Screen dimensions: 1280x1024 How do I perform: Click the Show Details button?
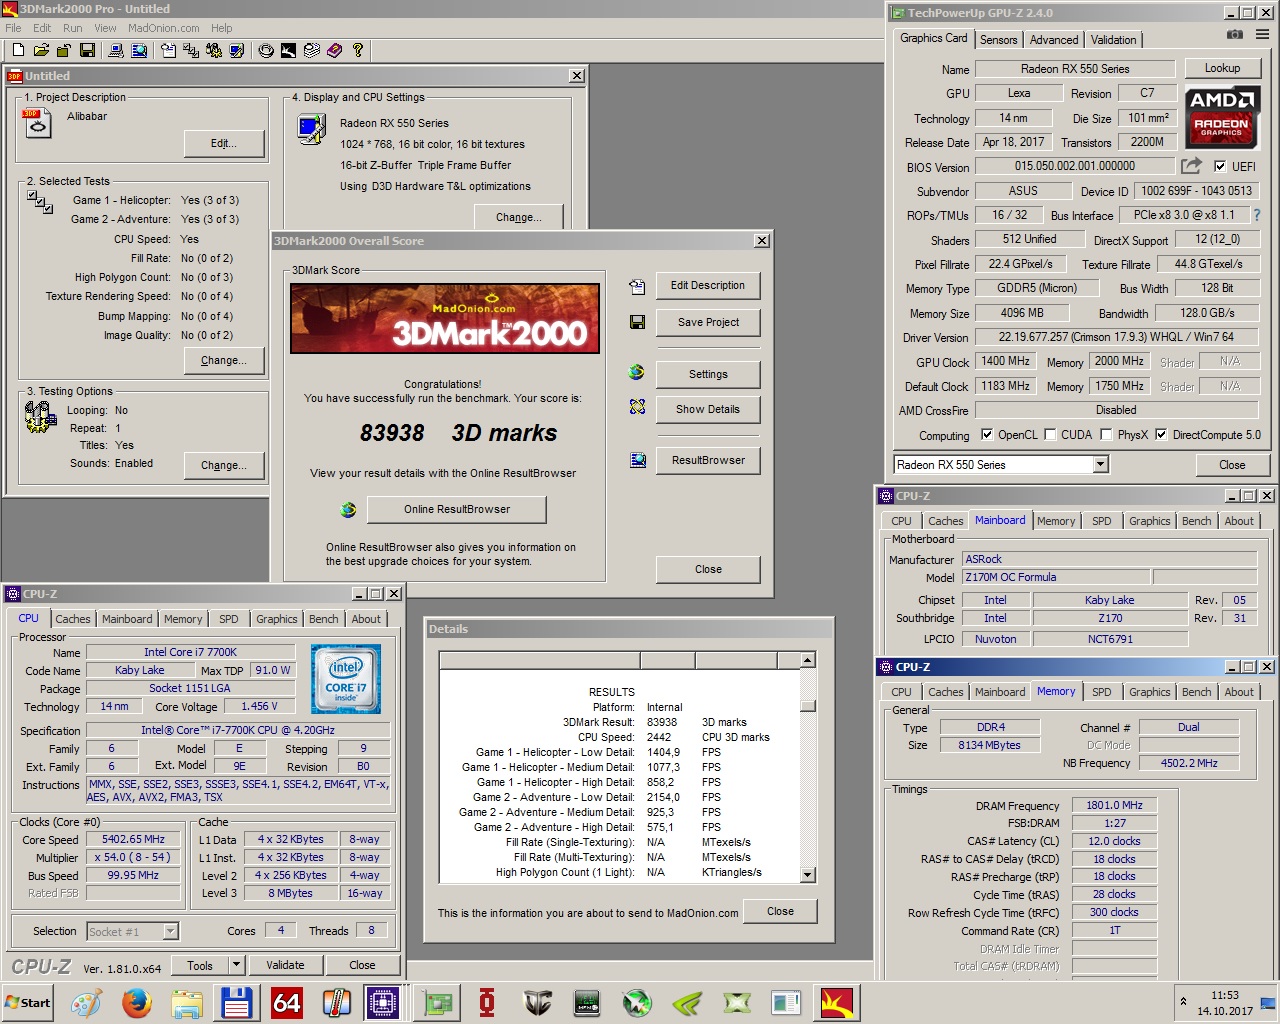tap(708, 409)
